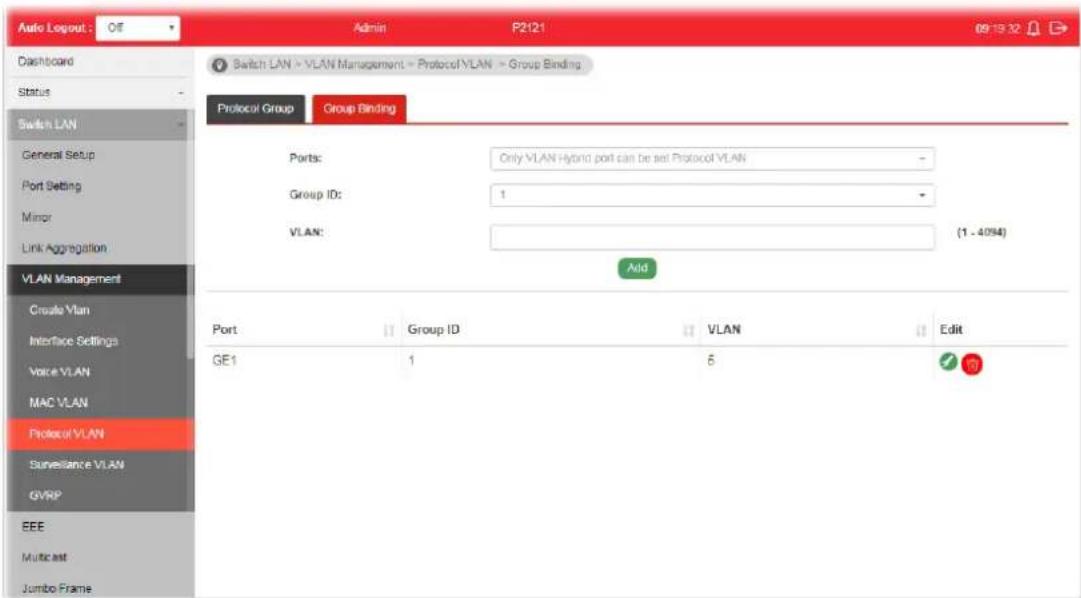Screen dimensions: 1081x598
Task: Open Jumbo Frame in sidebar
Action: 56,588
